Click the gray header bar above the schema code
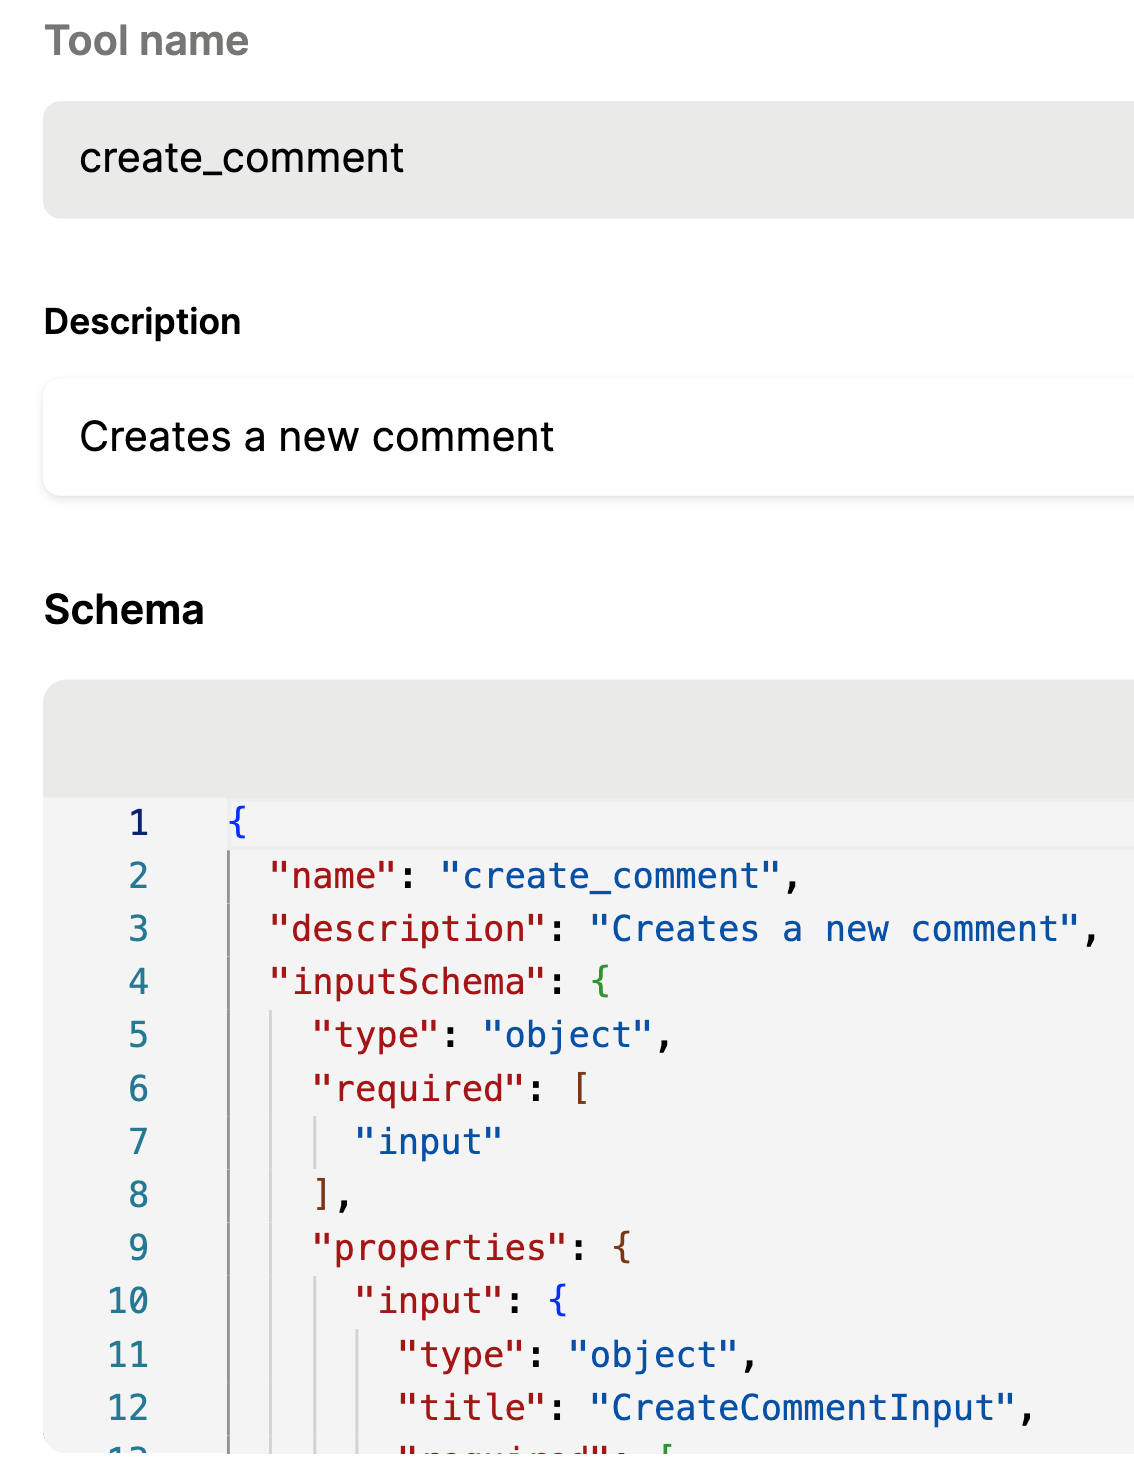Viewport: 1134px width, 1470px height. [x=588, y=739]
